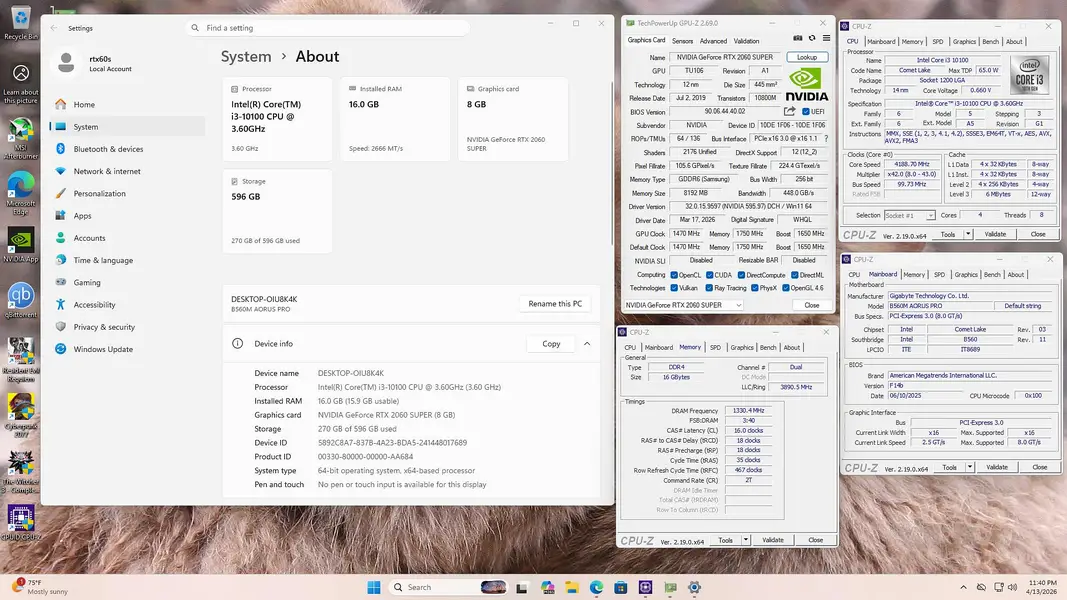Open Microsoft Store from taskbar
1067x600 pixels.
pyautogui.click(x=621, y=588)
